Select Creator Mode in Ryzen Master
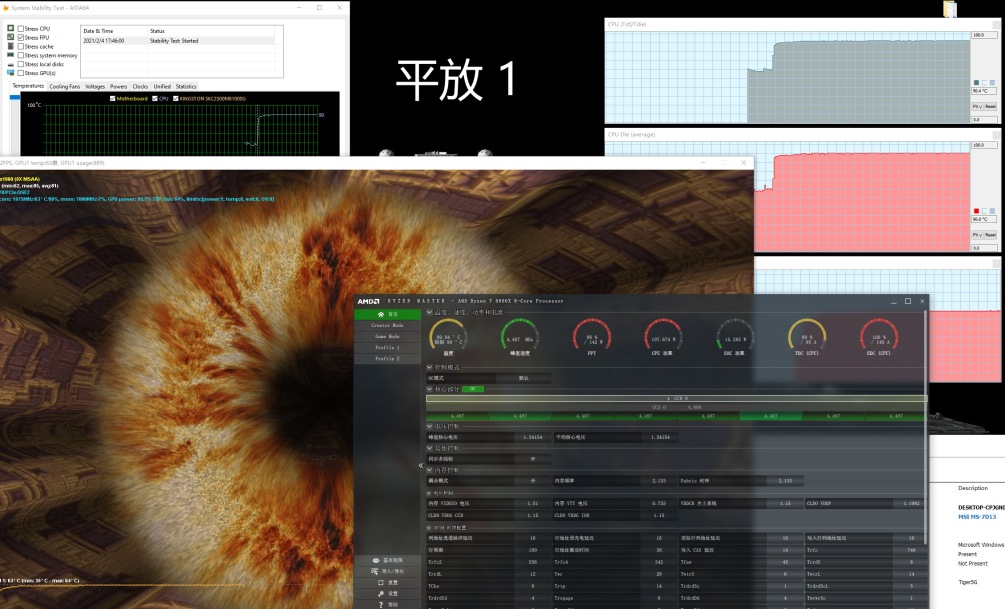 [x=387, y=326]
